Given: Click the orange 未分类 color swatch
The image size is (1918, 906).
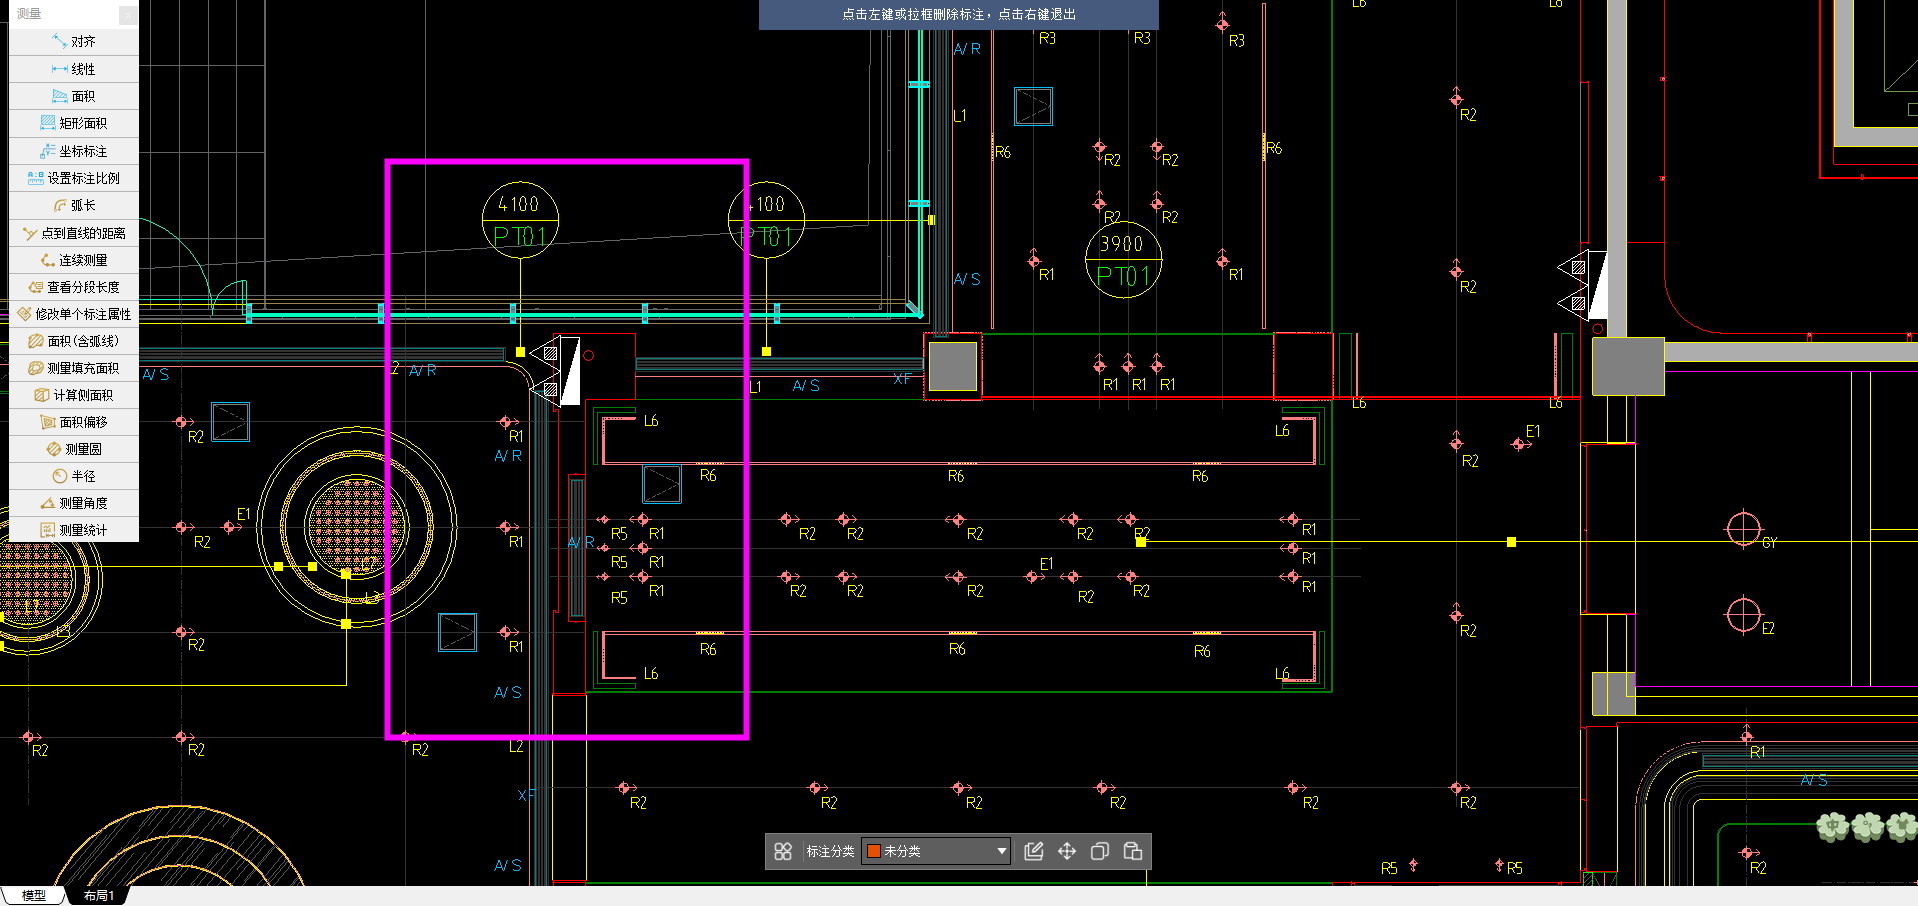Looking at the screenshot, I should click(x=873, y=851).
